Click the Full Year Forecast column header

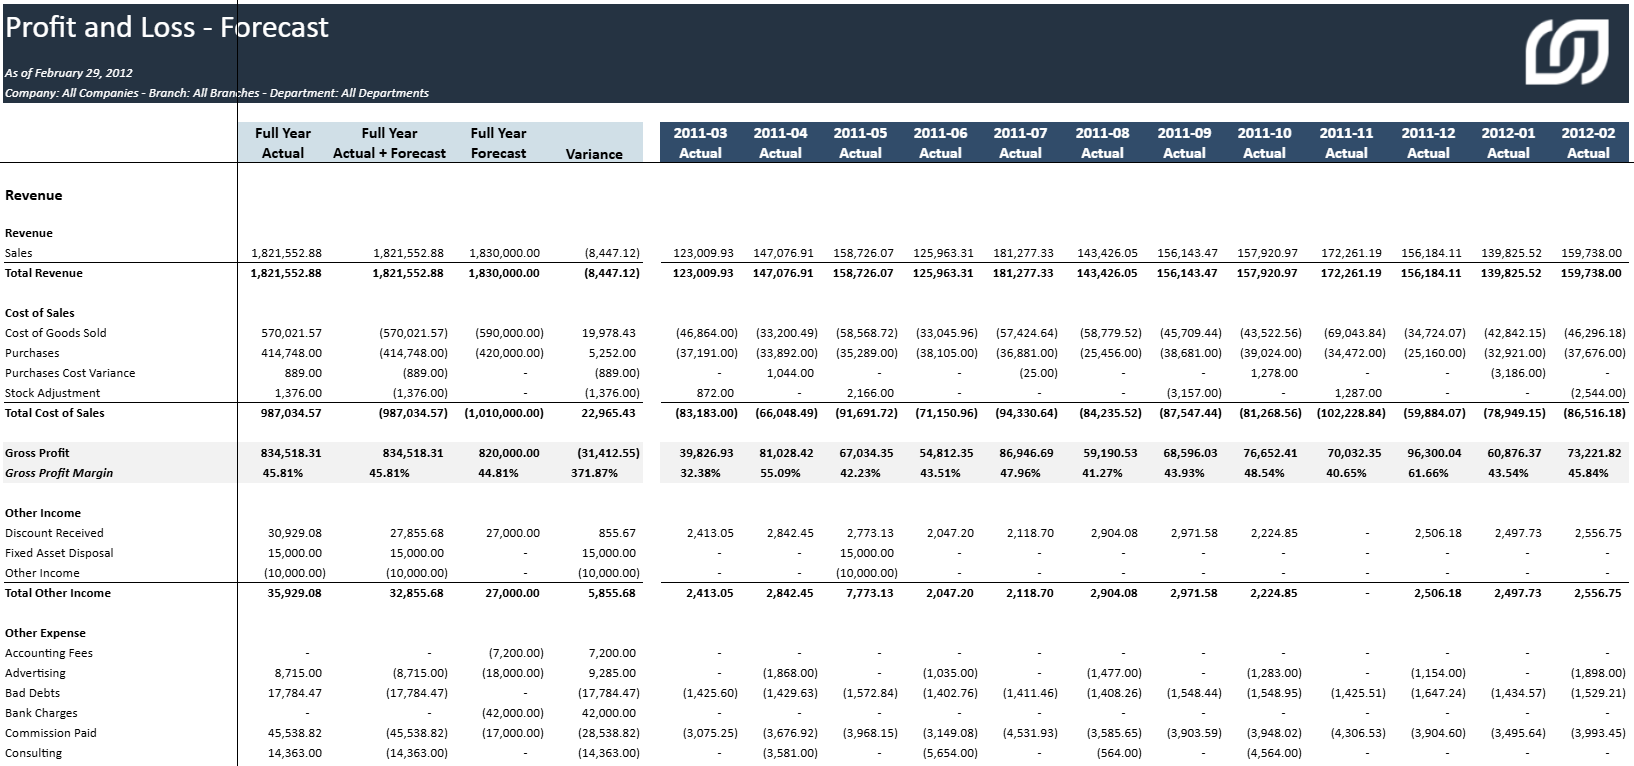(x=498, y=143)
